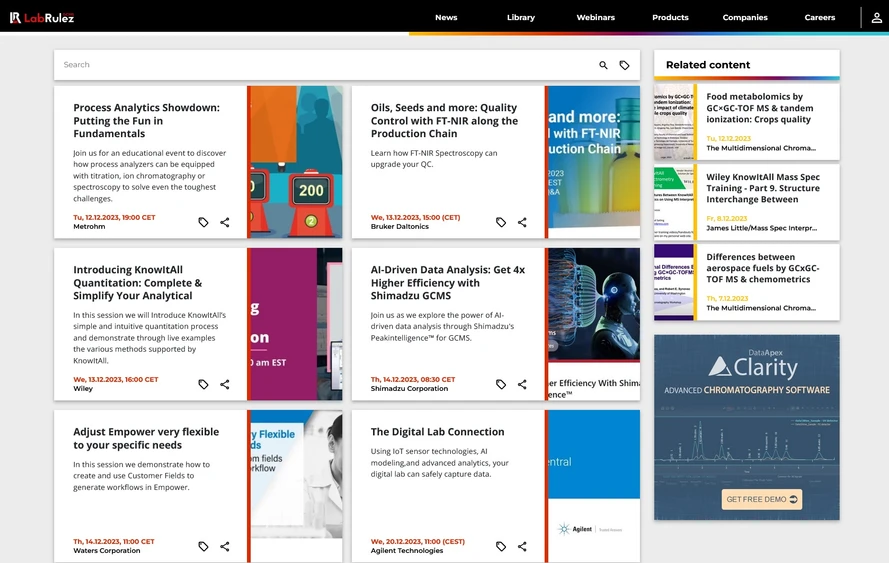Viewport: 889px width, 563px height.
Task: Click AI robot card image
Action: pos(594,324)
